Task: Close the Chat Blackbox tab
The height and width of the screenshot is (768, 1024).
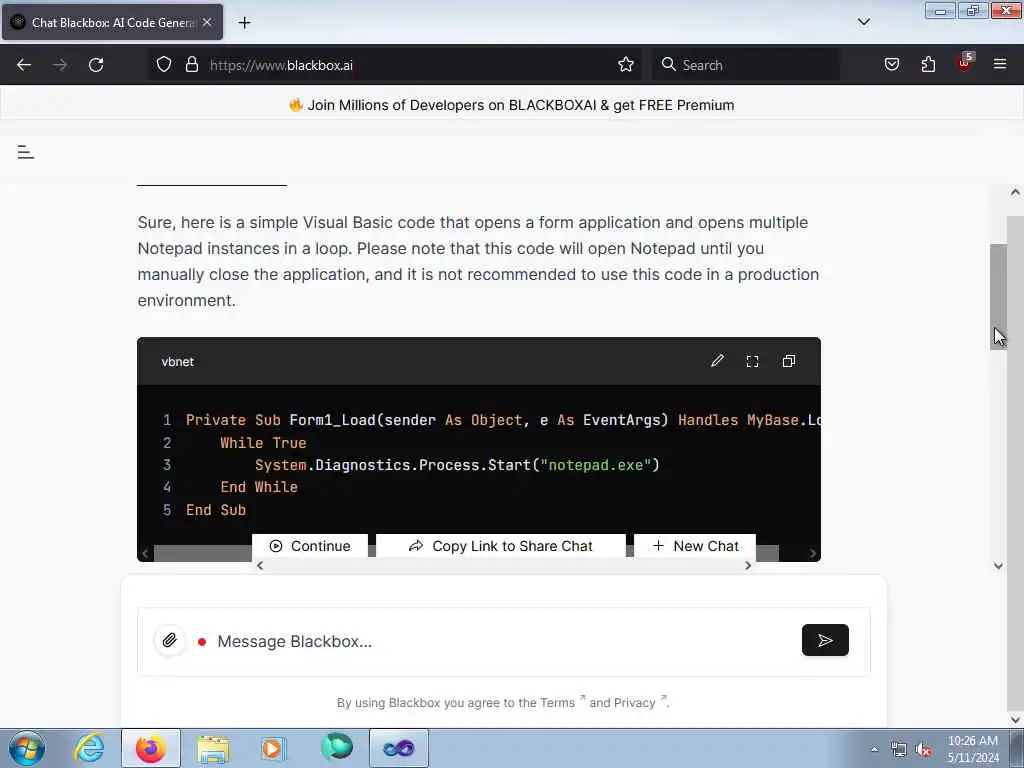Action: coord(207,22)
